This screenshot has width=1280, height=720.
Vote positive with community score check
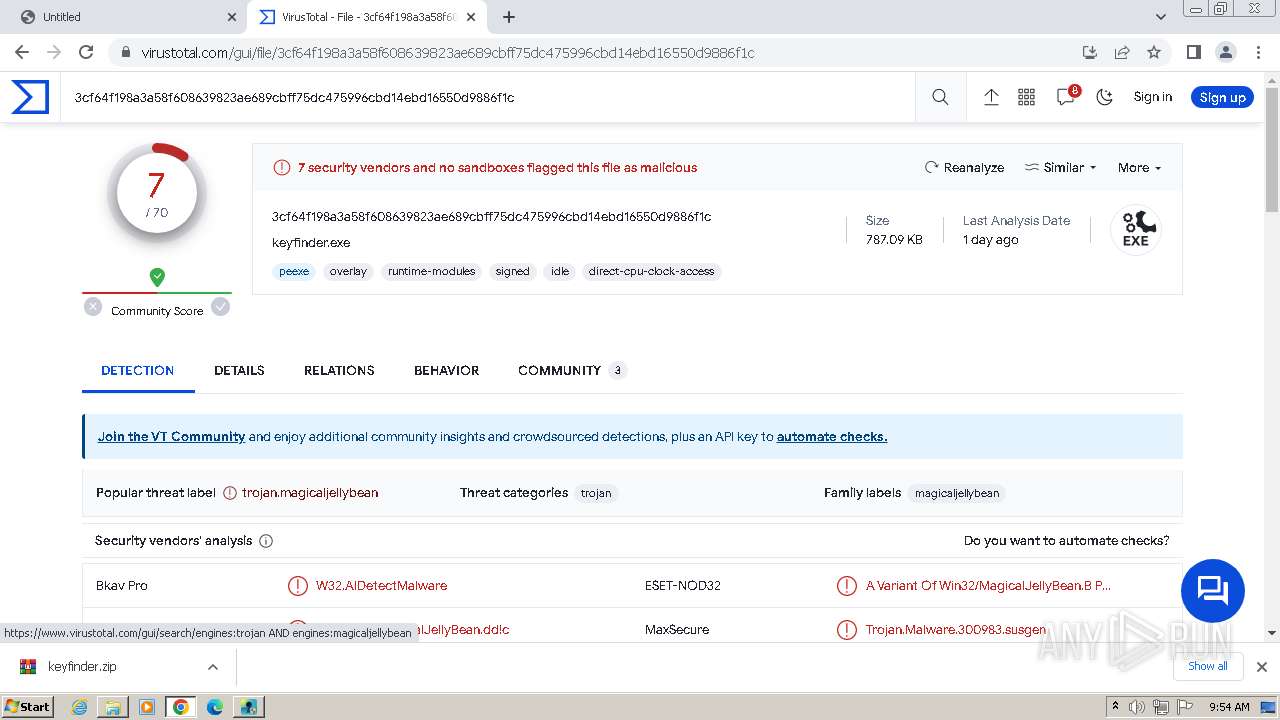click(x=221, y=307)
